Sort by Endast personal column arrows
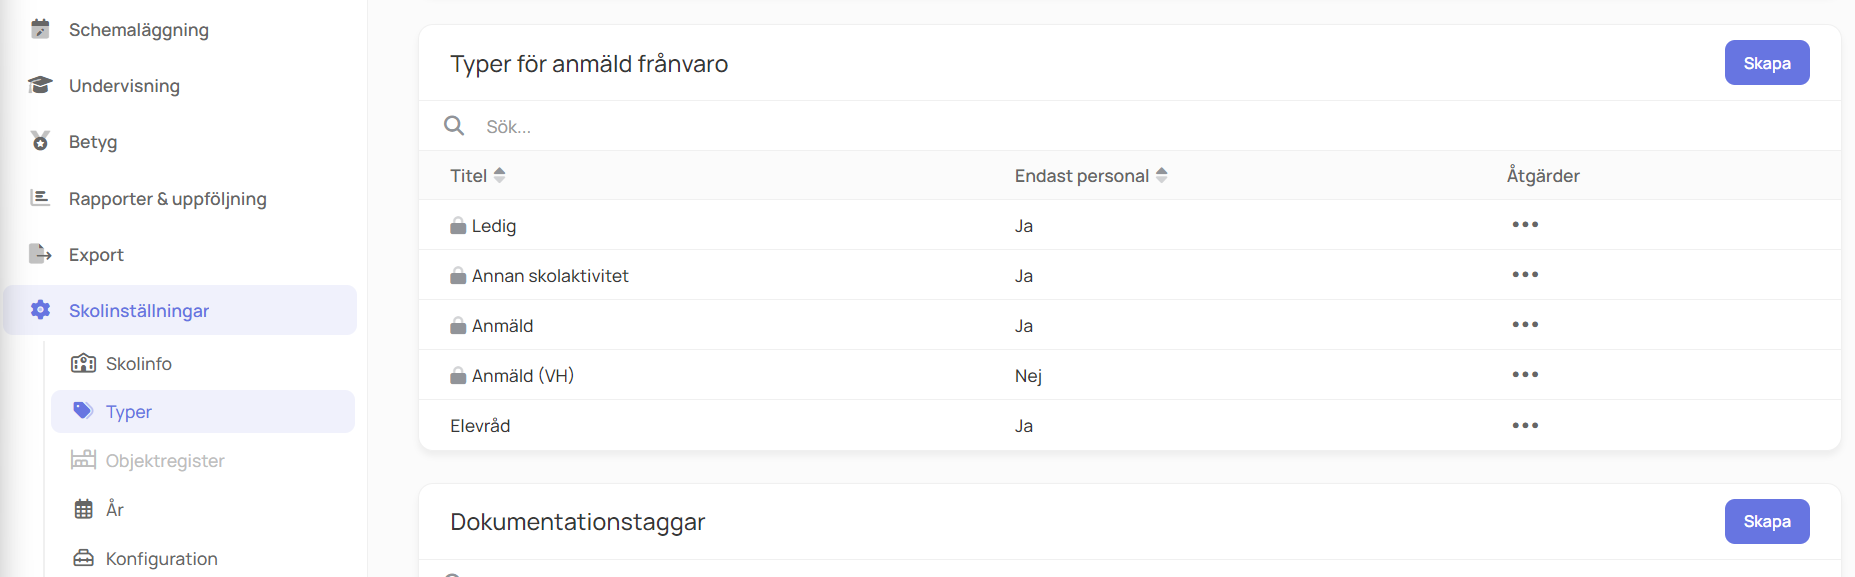 click(x=1161, y=175)
